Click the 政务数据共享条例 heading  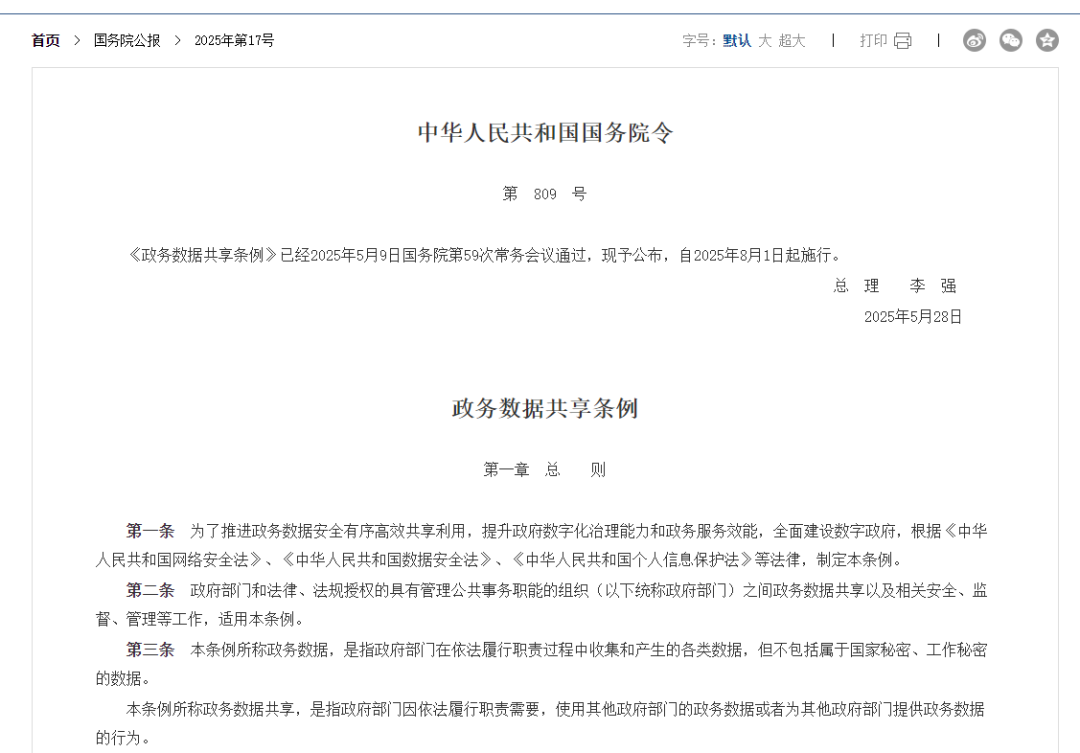click(545, 408)
